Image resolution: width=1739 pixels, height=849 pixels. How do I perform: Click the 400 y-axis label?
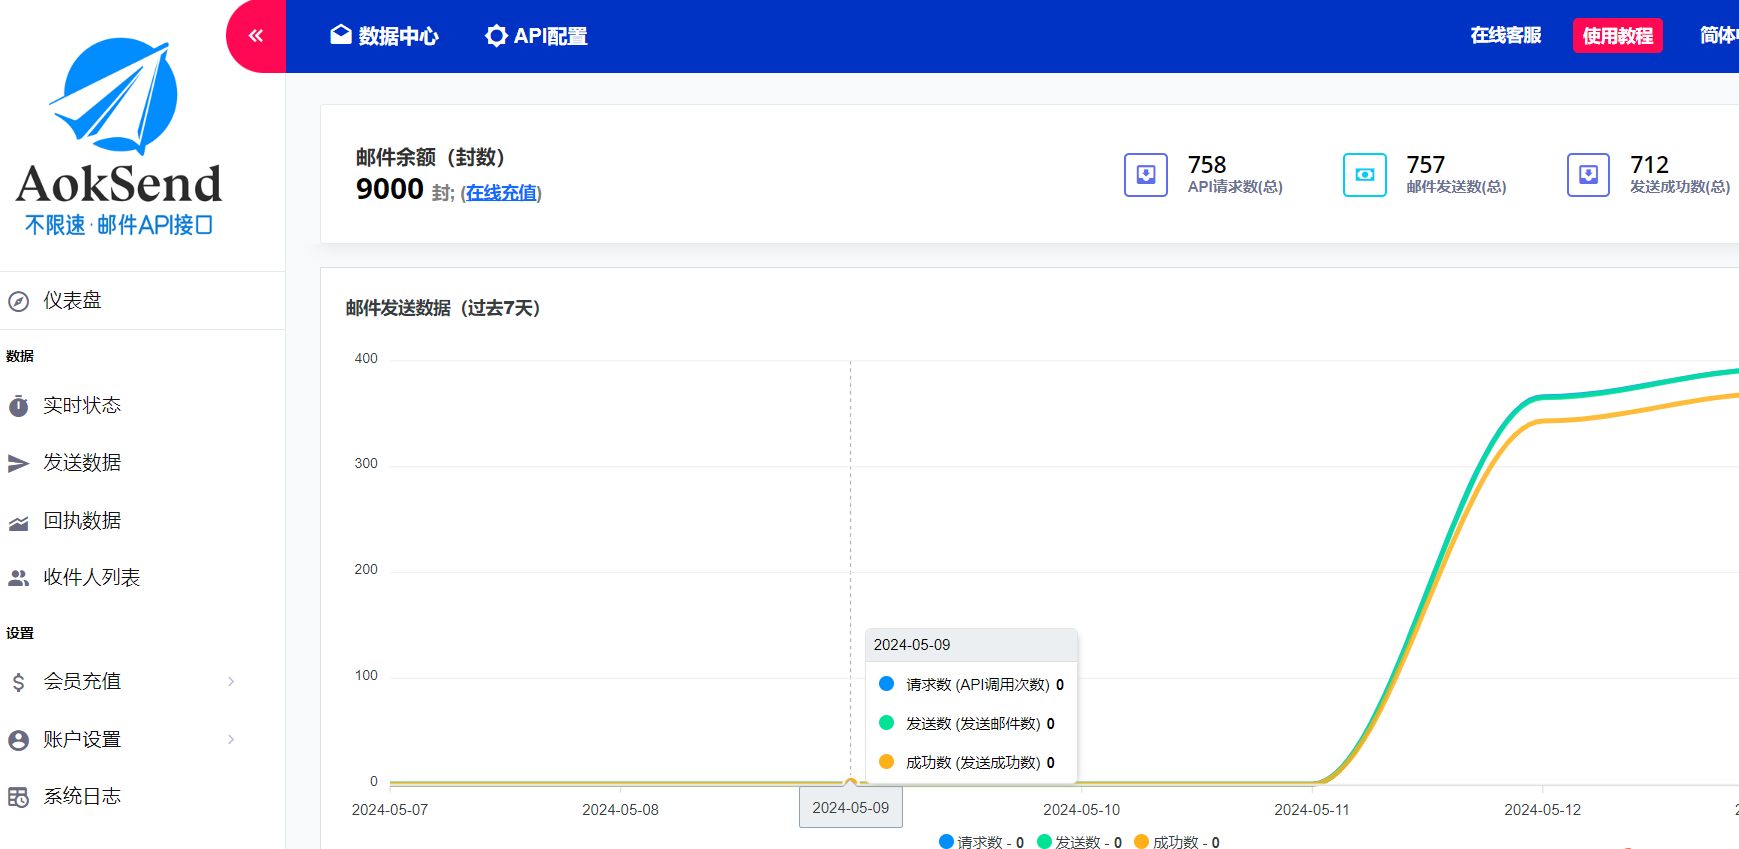(x=366, y=358)
